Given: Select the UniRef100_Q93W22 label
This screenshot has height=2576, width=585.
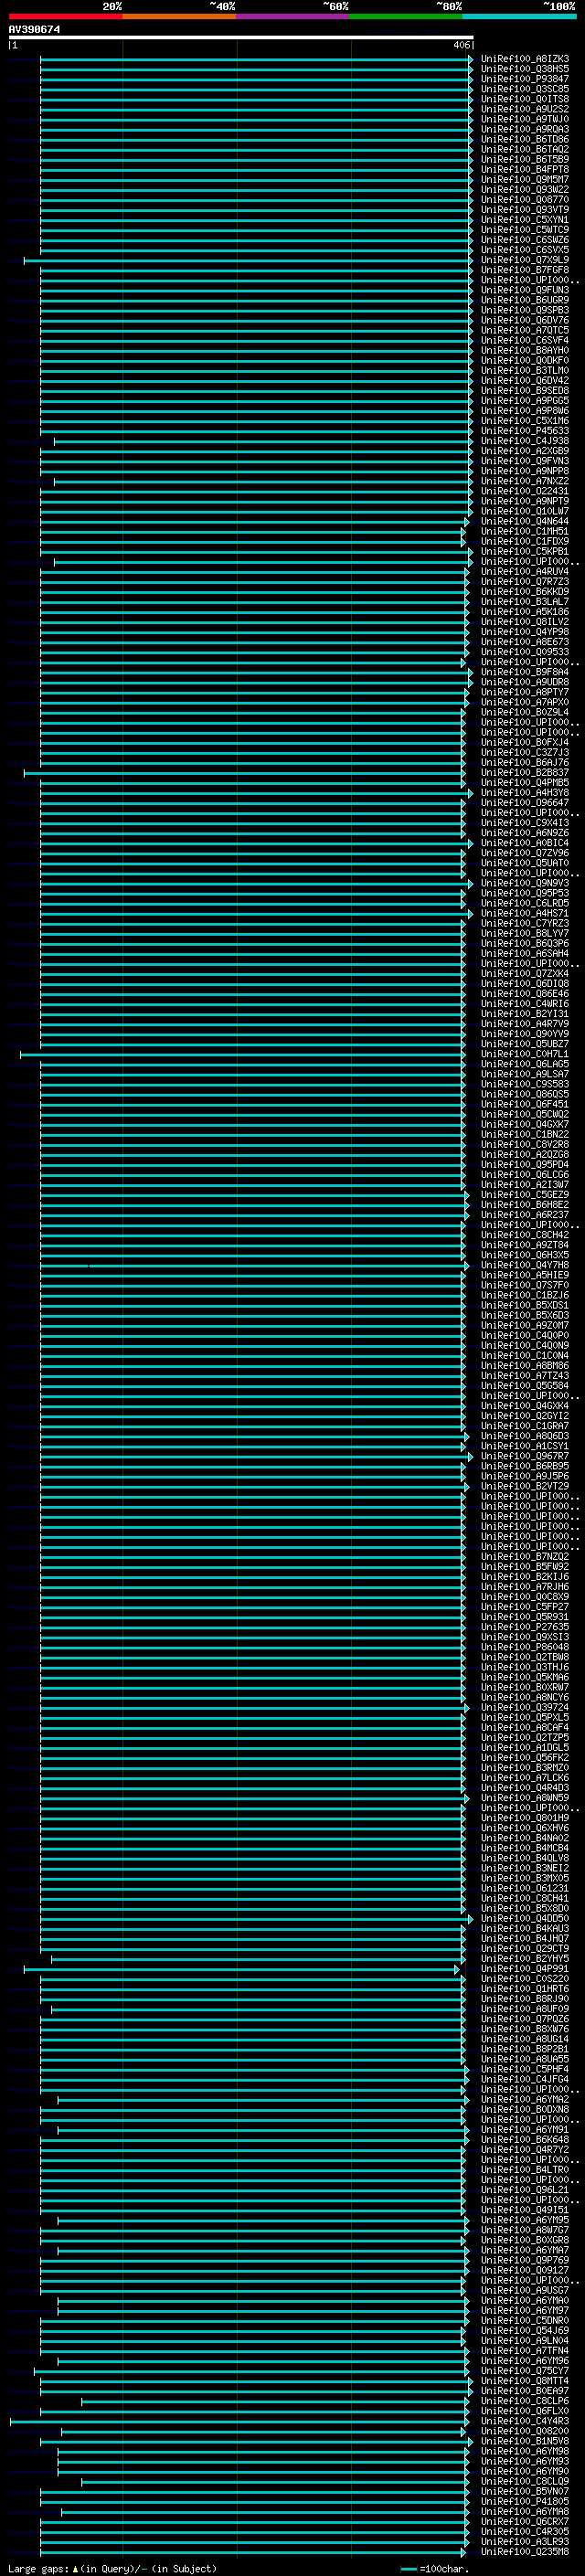Looking at the screenshot, I should point(524,189).
